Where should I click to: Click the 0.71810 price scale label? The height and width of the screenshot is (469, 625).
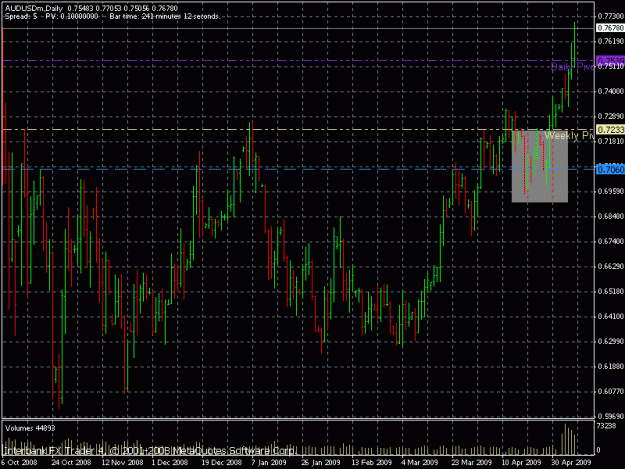click(x=611, y=141)
